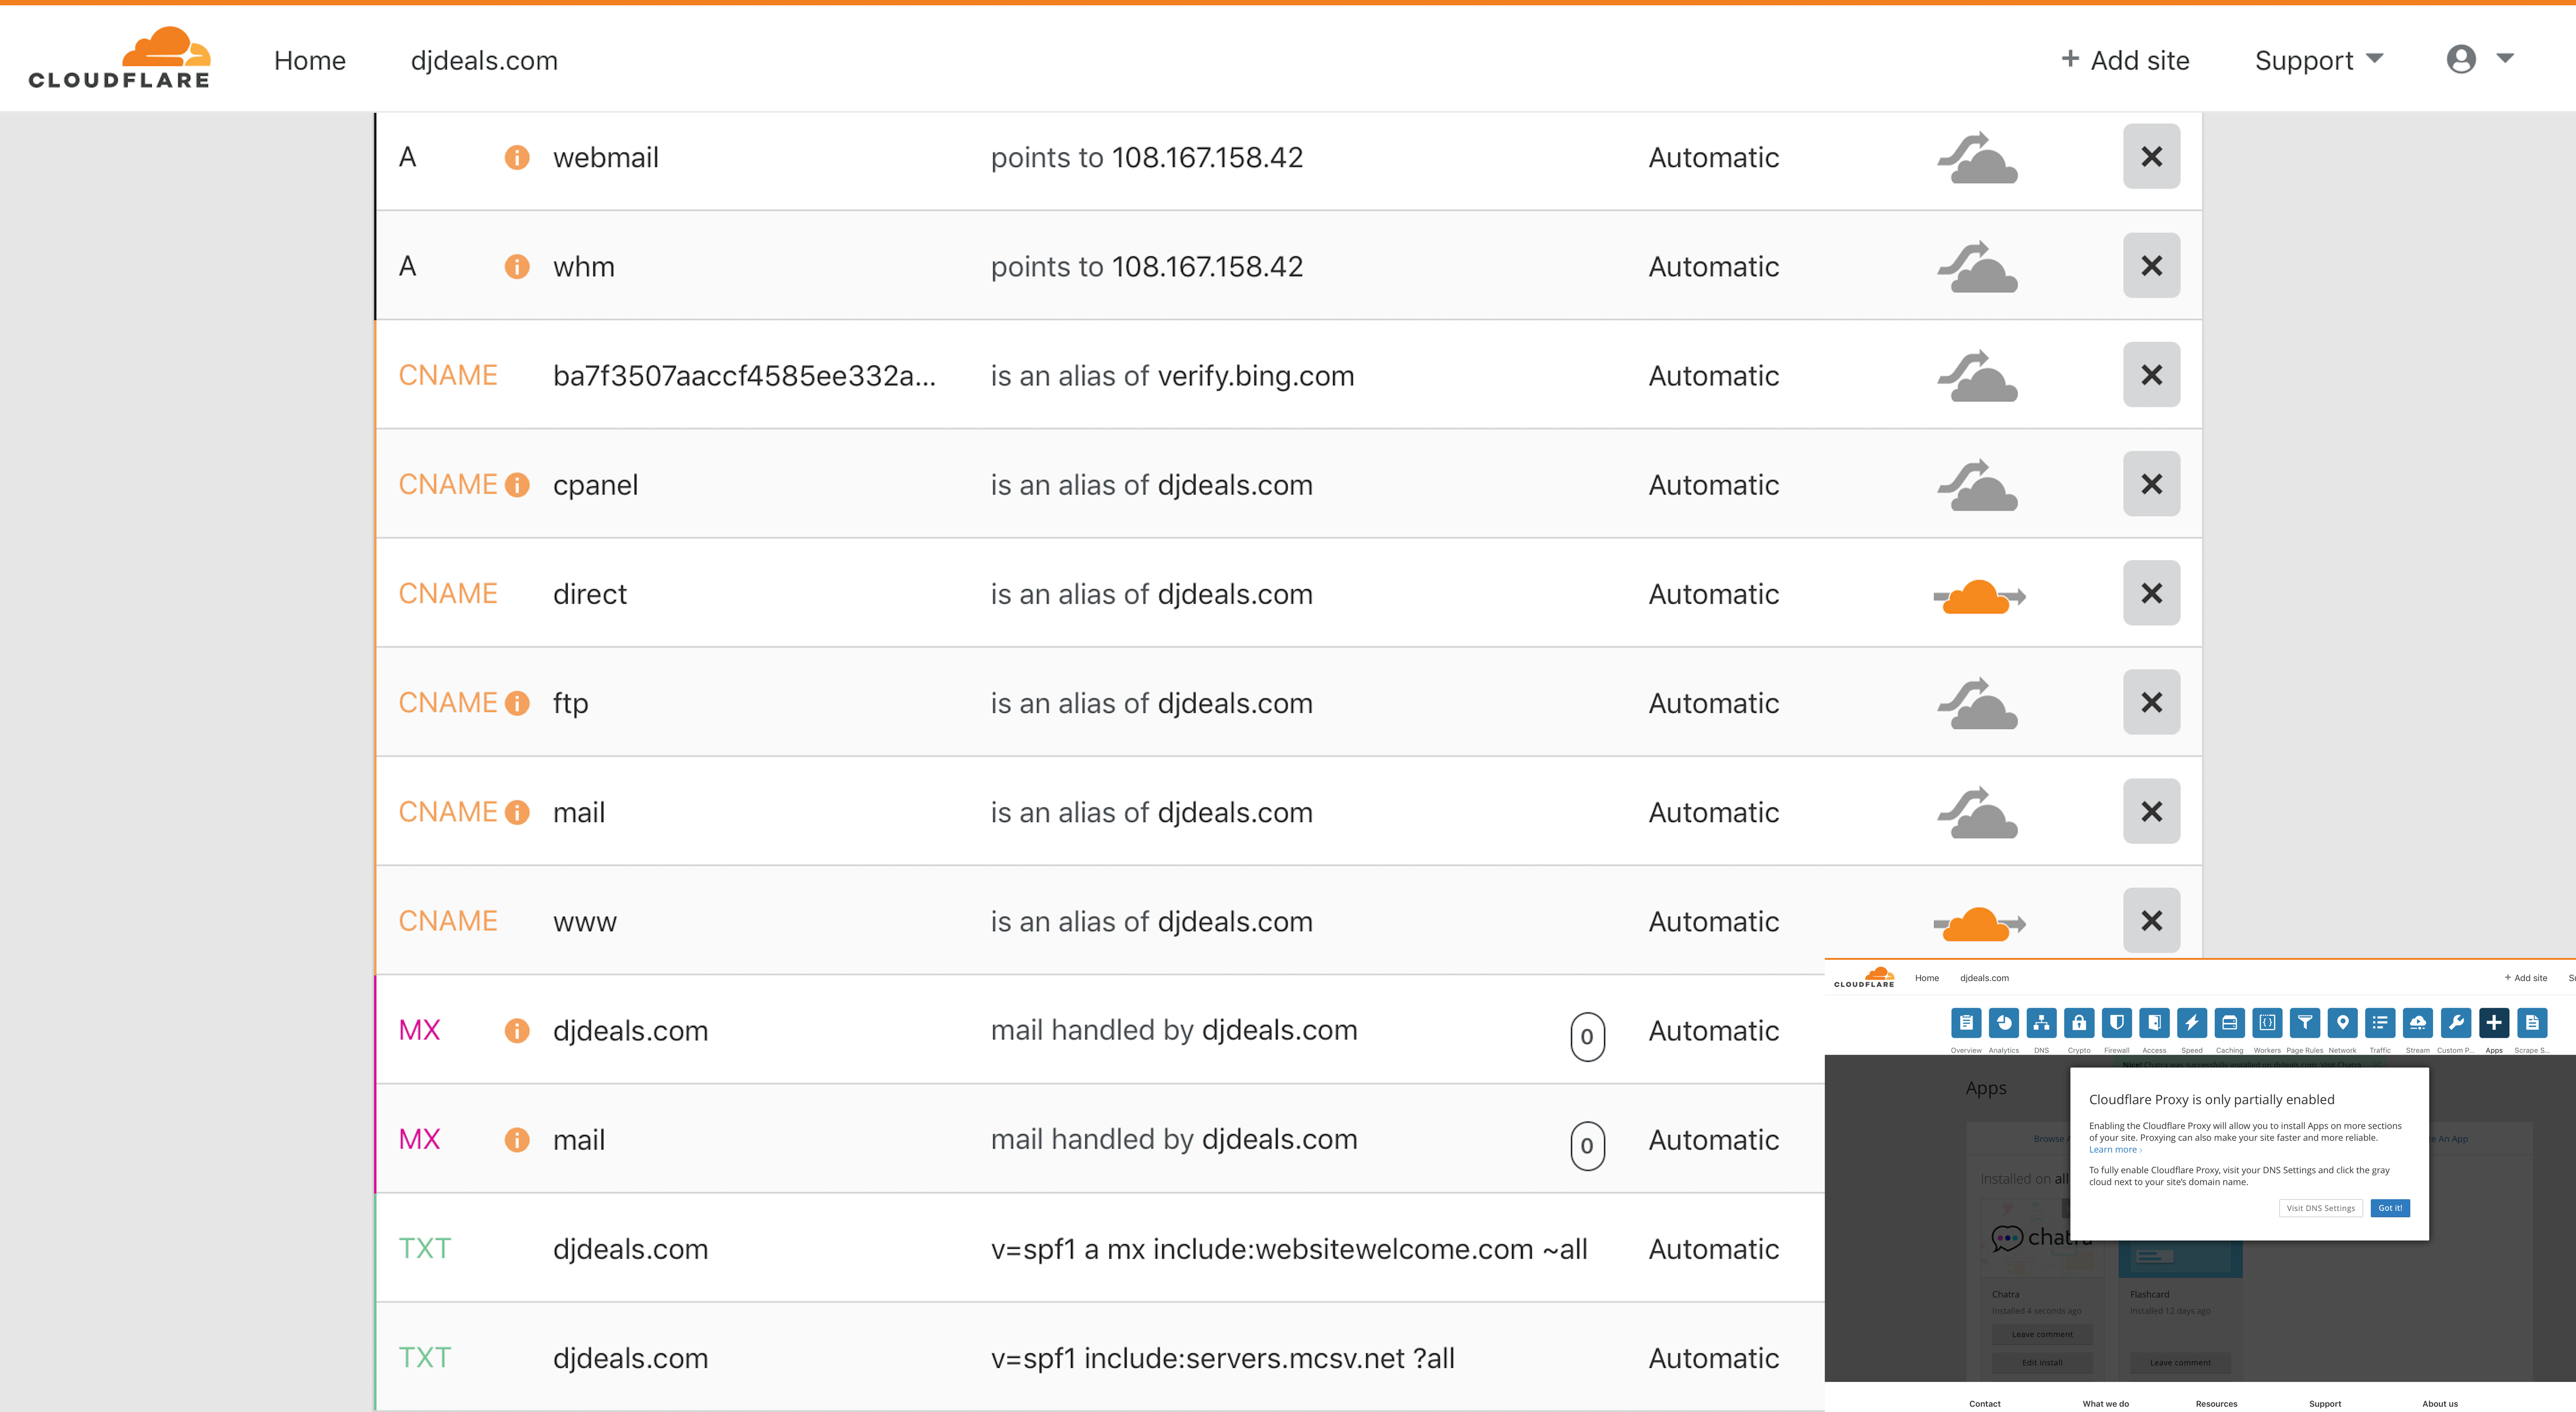Viewport: 2576px width, 1412px height.
Task: Click Add site in main header
Action: 2125,60
